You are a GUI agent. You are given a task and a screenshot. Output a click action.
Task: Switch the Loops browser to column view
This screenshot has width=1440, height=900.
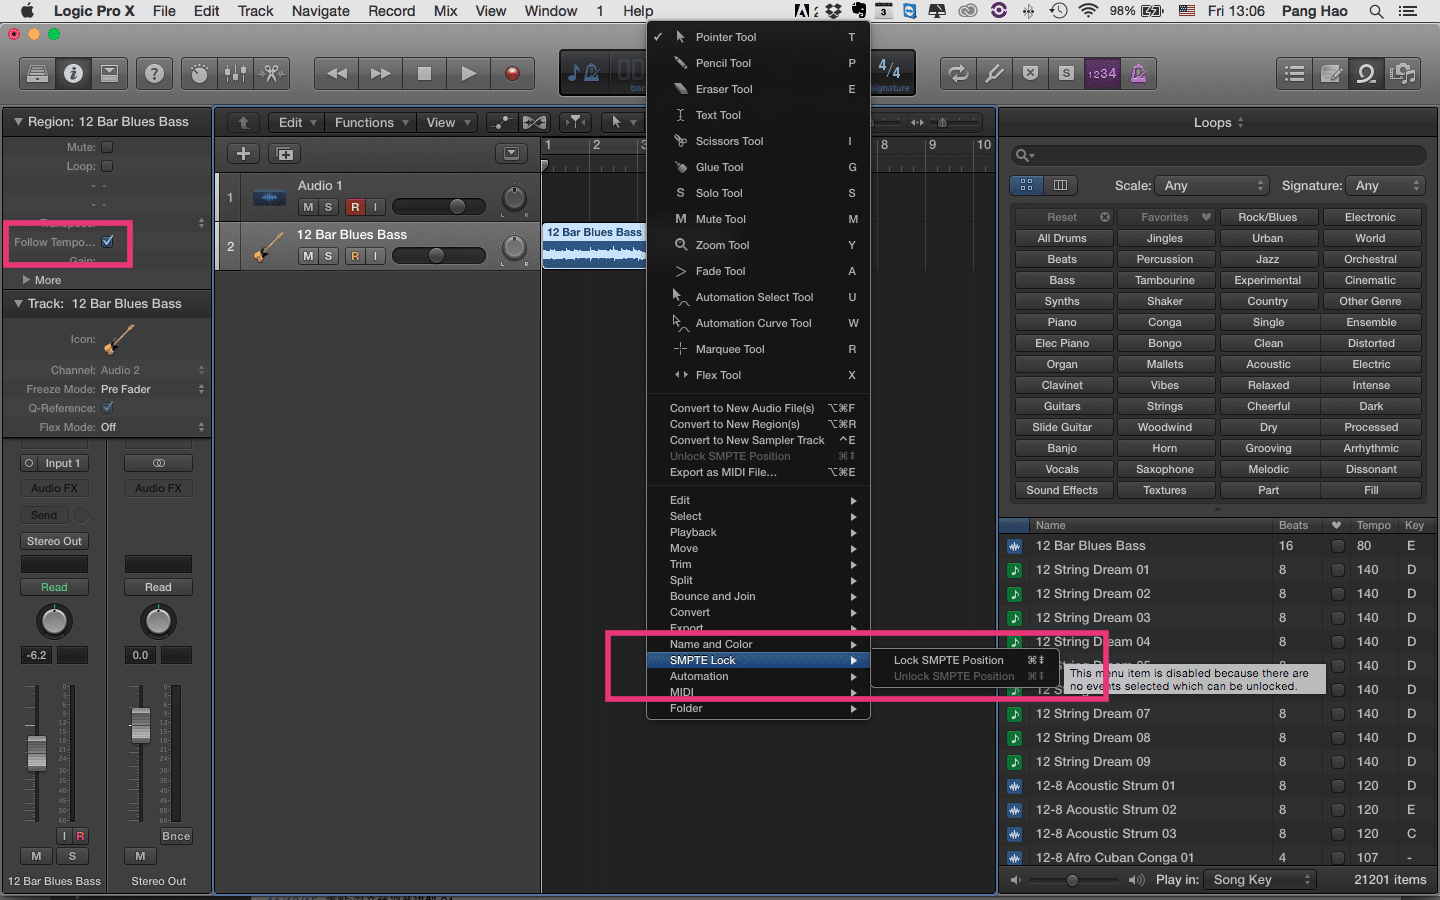pyautogui.click(x=1060, y=185)
